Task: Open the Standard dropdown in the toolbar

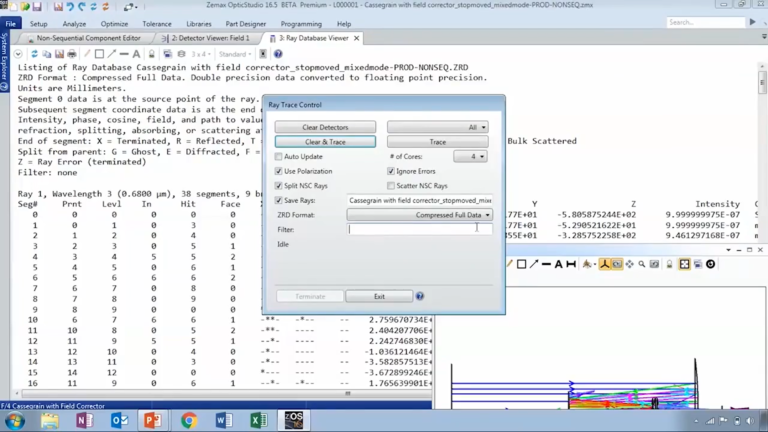Action: pos(235,54)
